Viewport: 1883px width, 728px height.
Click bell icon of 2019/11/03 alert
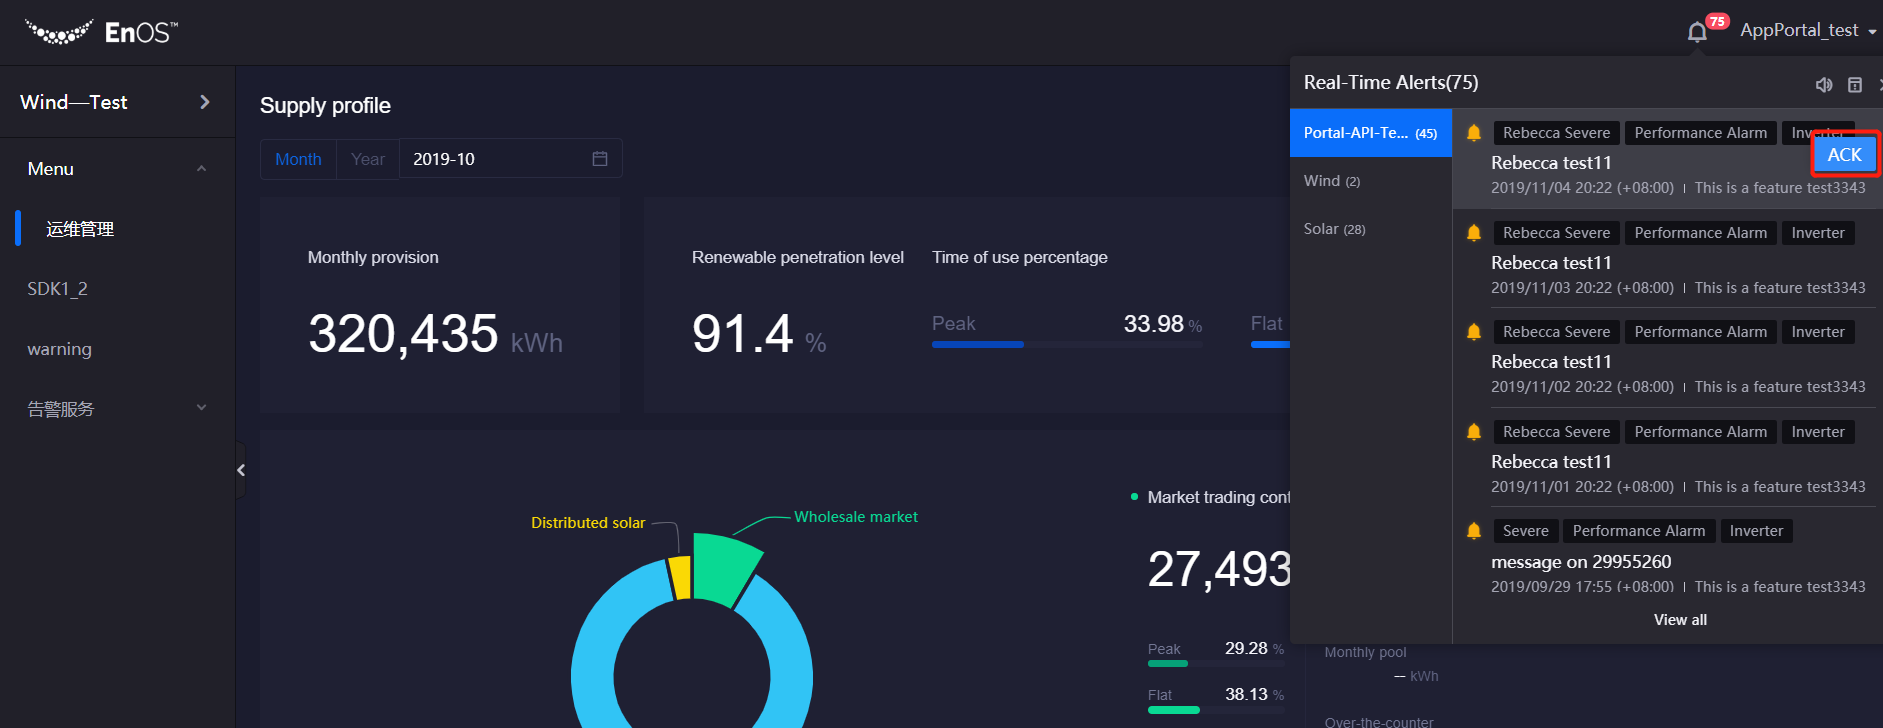[x=1474, y=233]
